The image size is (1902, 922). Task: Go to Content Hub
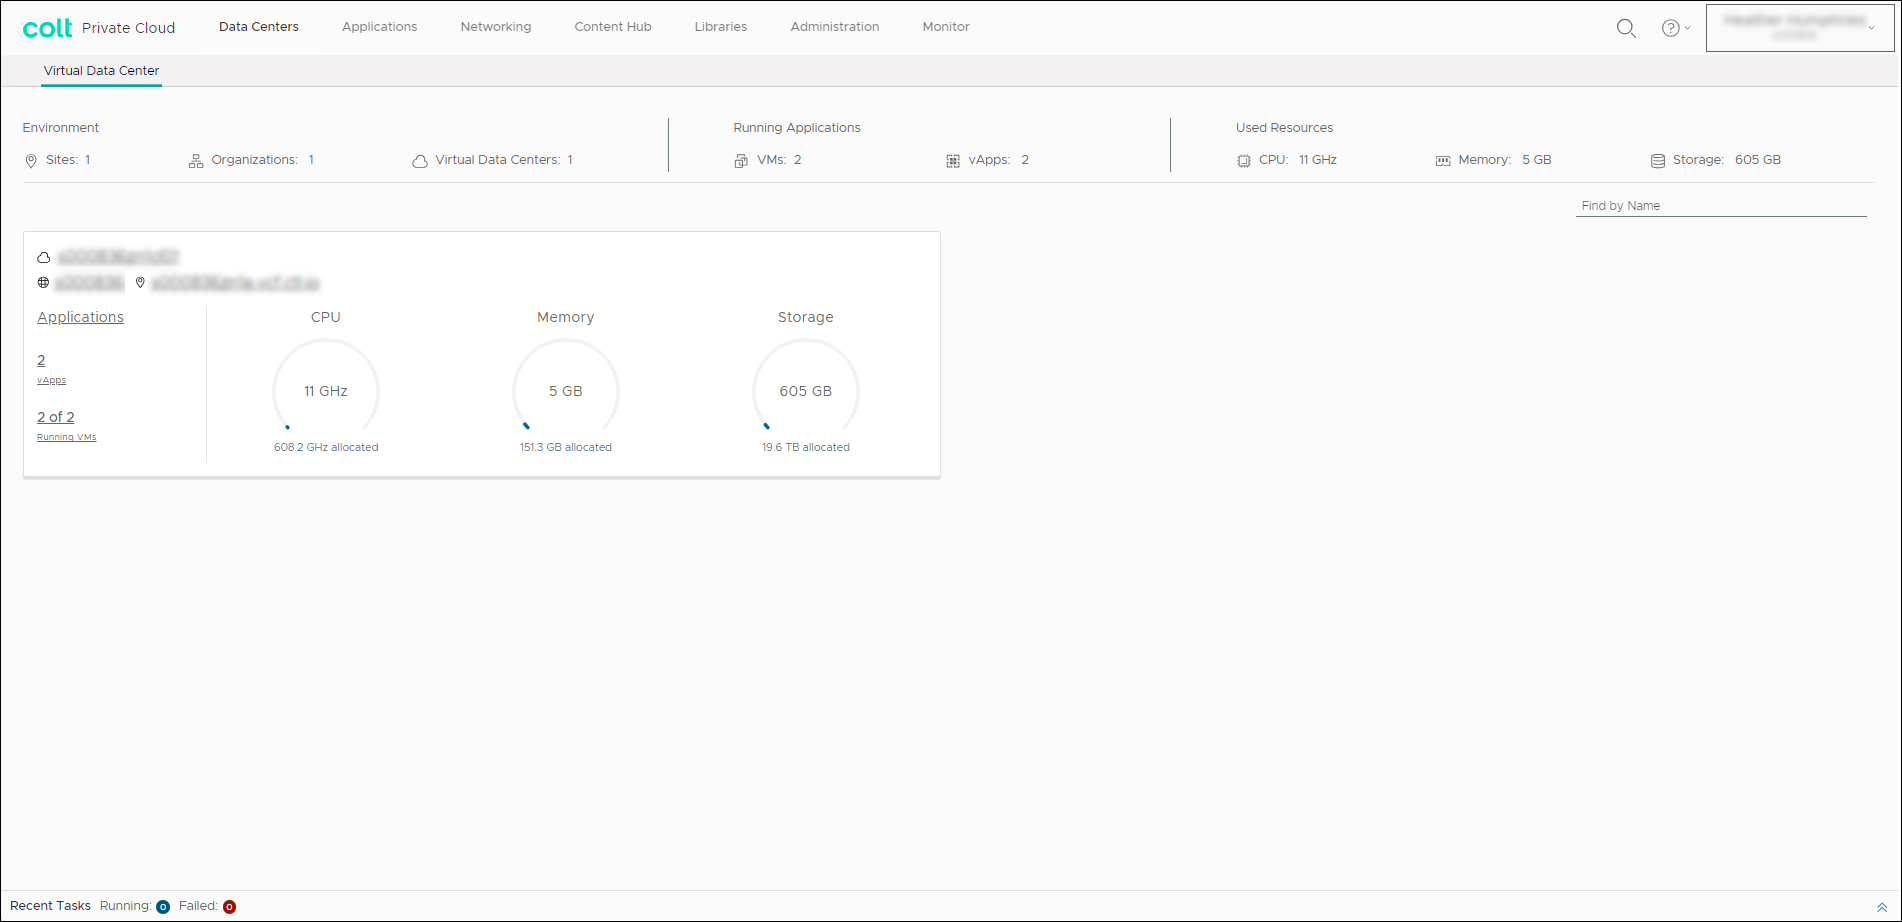coord(613,27)
